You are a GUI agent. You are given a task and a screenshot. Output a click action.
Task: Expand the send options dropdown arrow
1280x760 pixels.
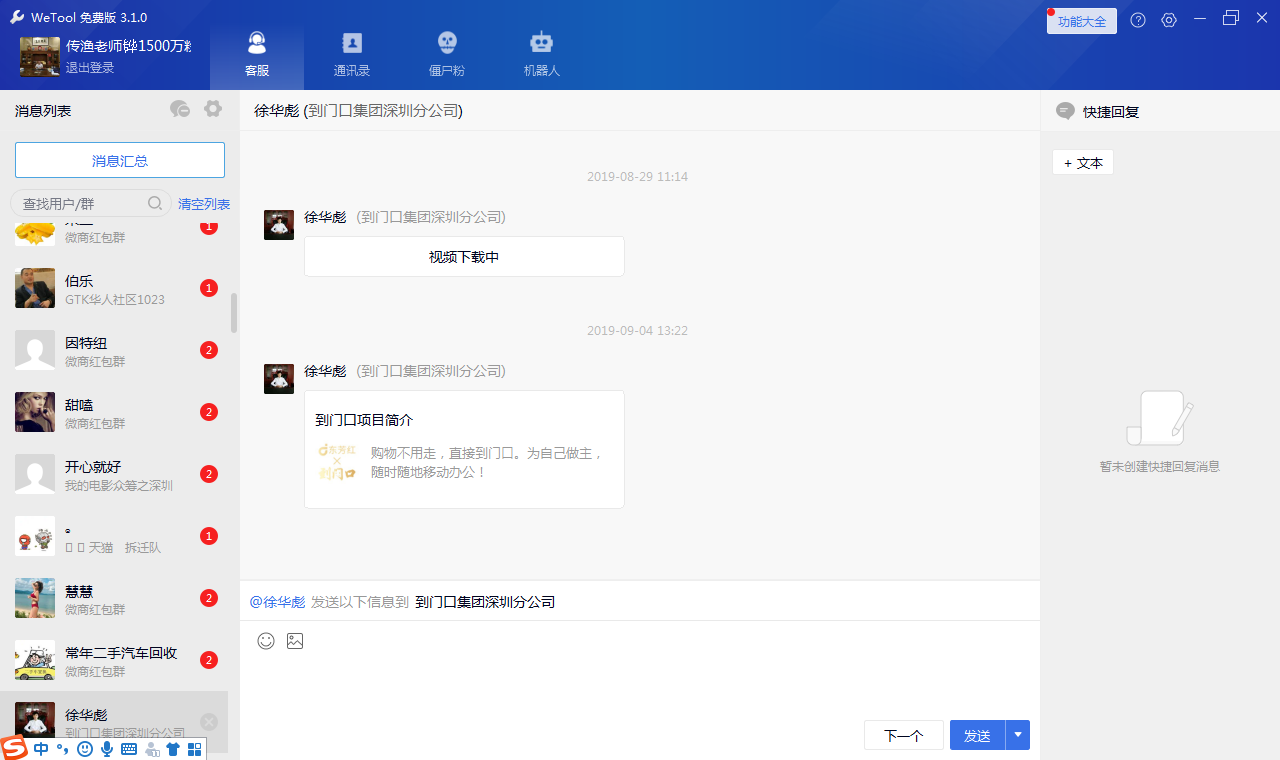1018,735
